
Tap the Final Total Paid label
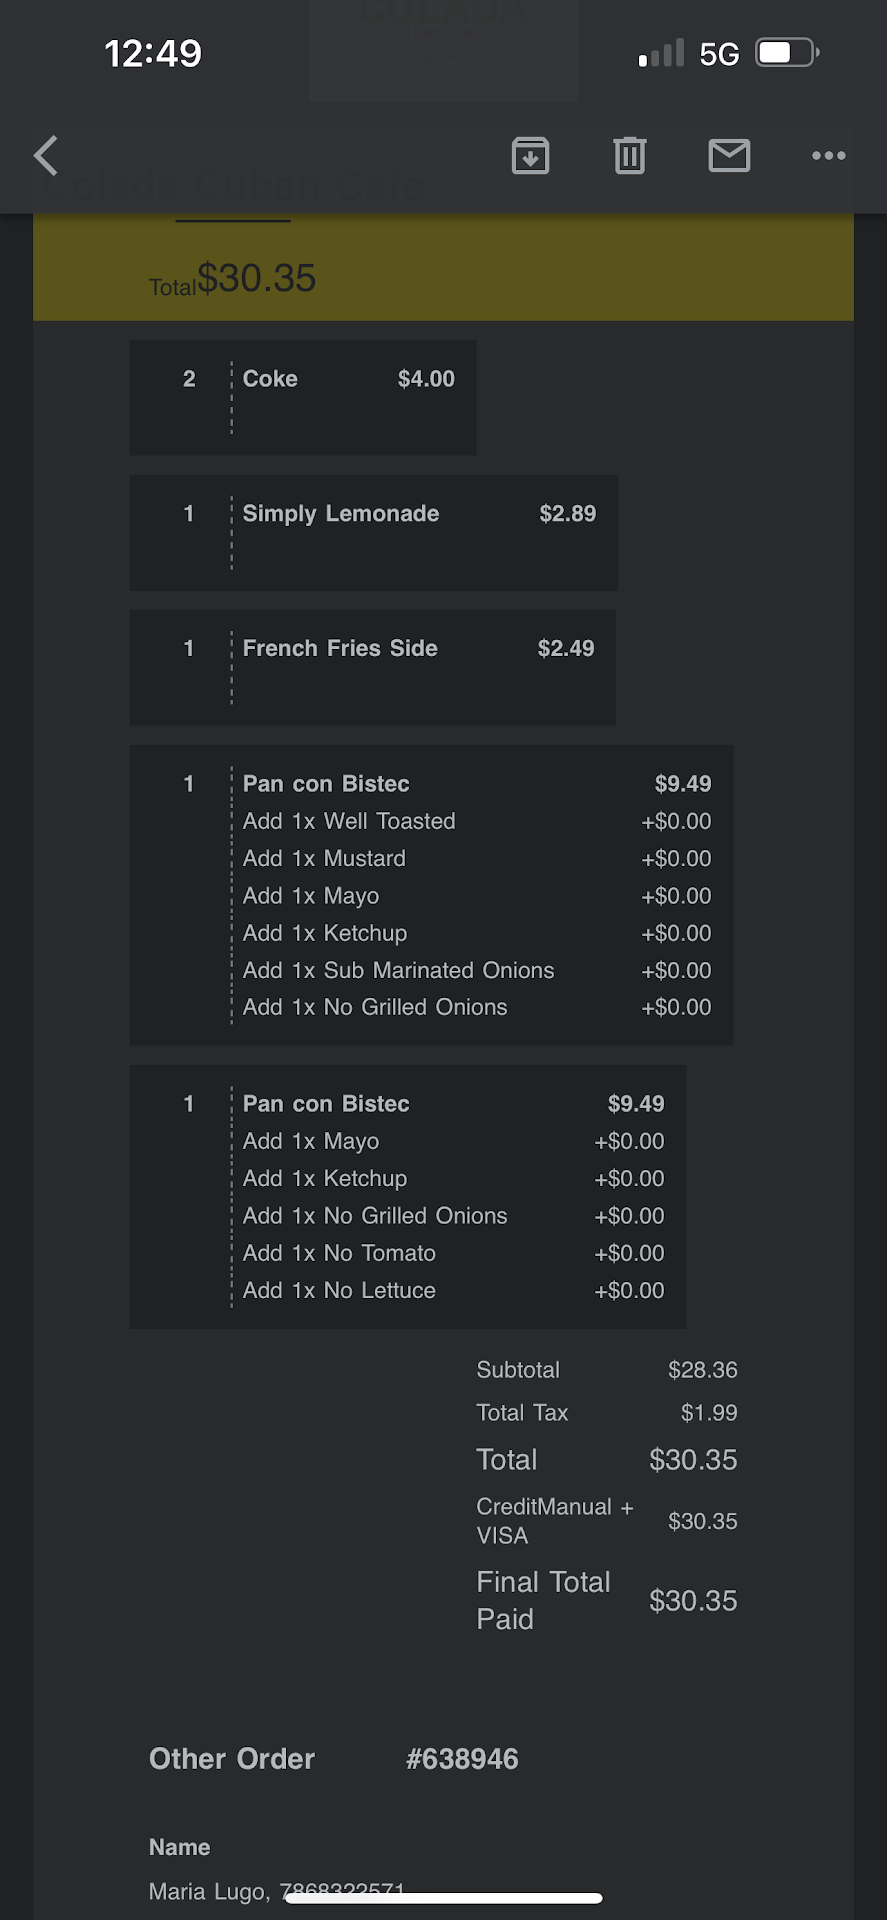(543, 1600)
